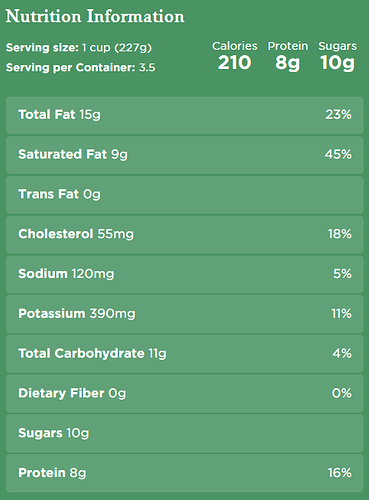Screen dimensions: 369x500
Task: Click the Calories 210 summary
Action: [235, 56]
